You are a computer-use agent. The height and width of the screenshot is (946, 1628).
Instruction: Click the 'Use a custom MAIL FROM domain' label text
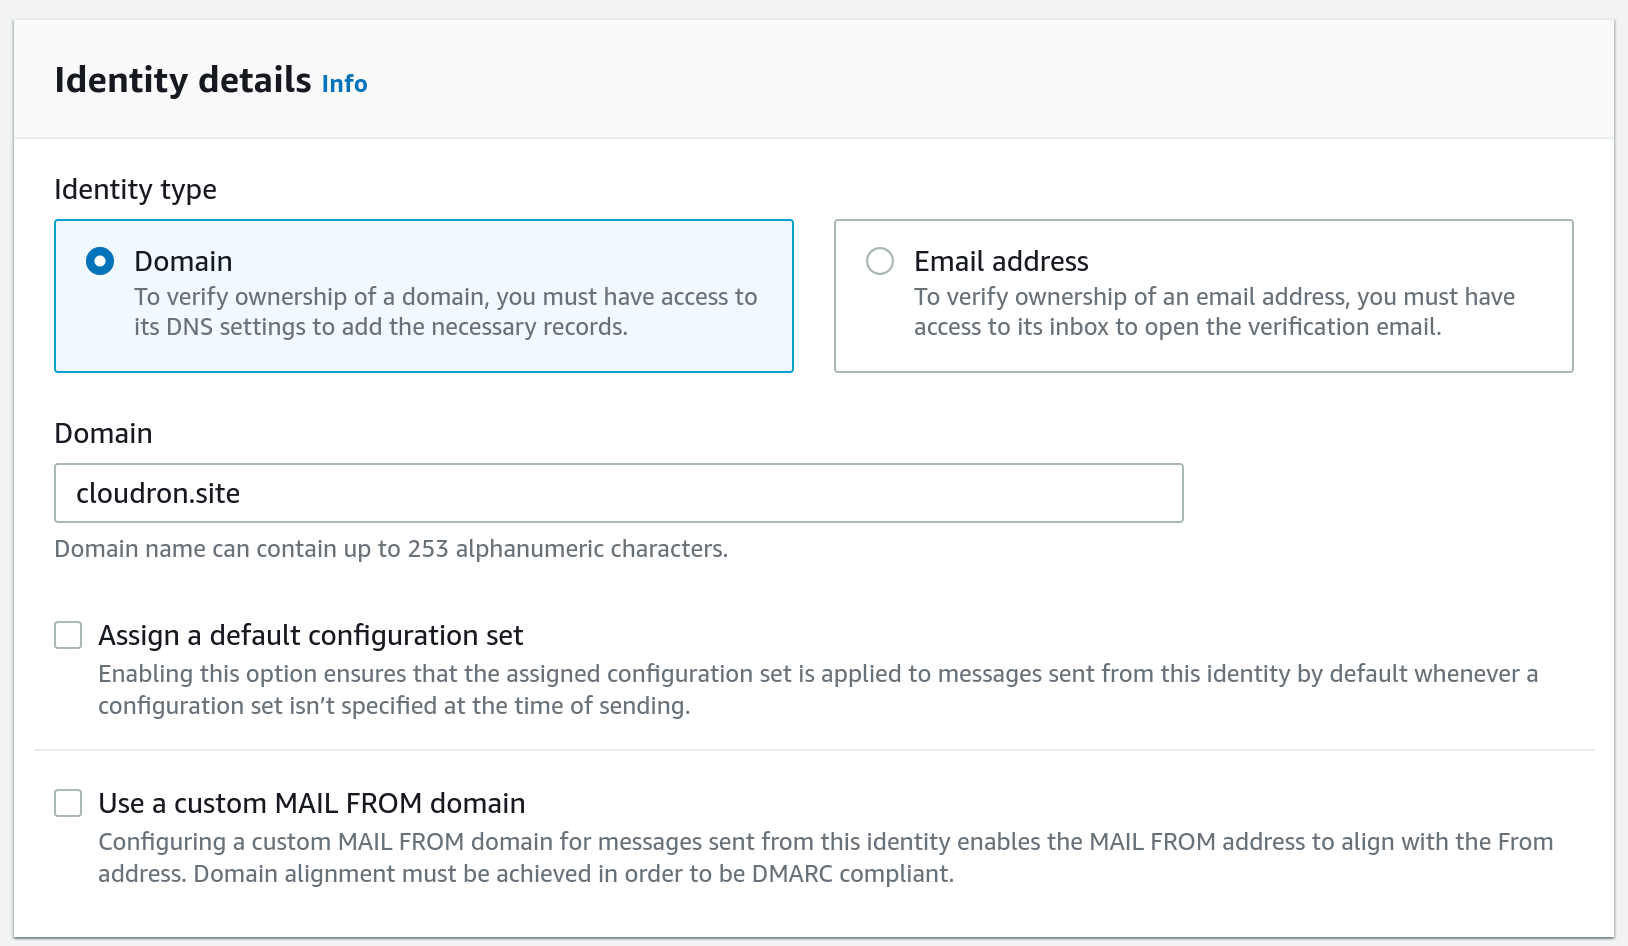[311, 803]
